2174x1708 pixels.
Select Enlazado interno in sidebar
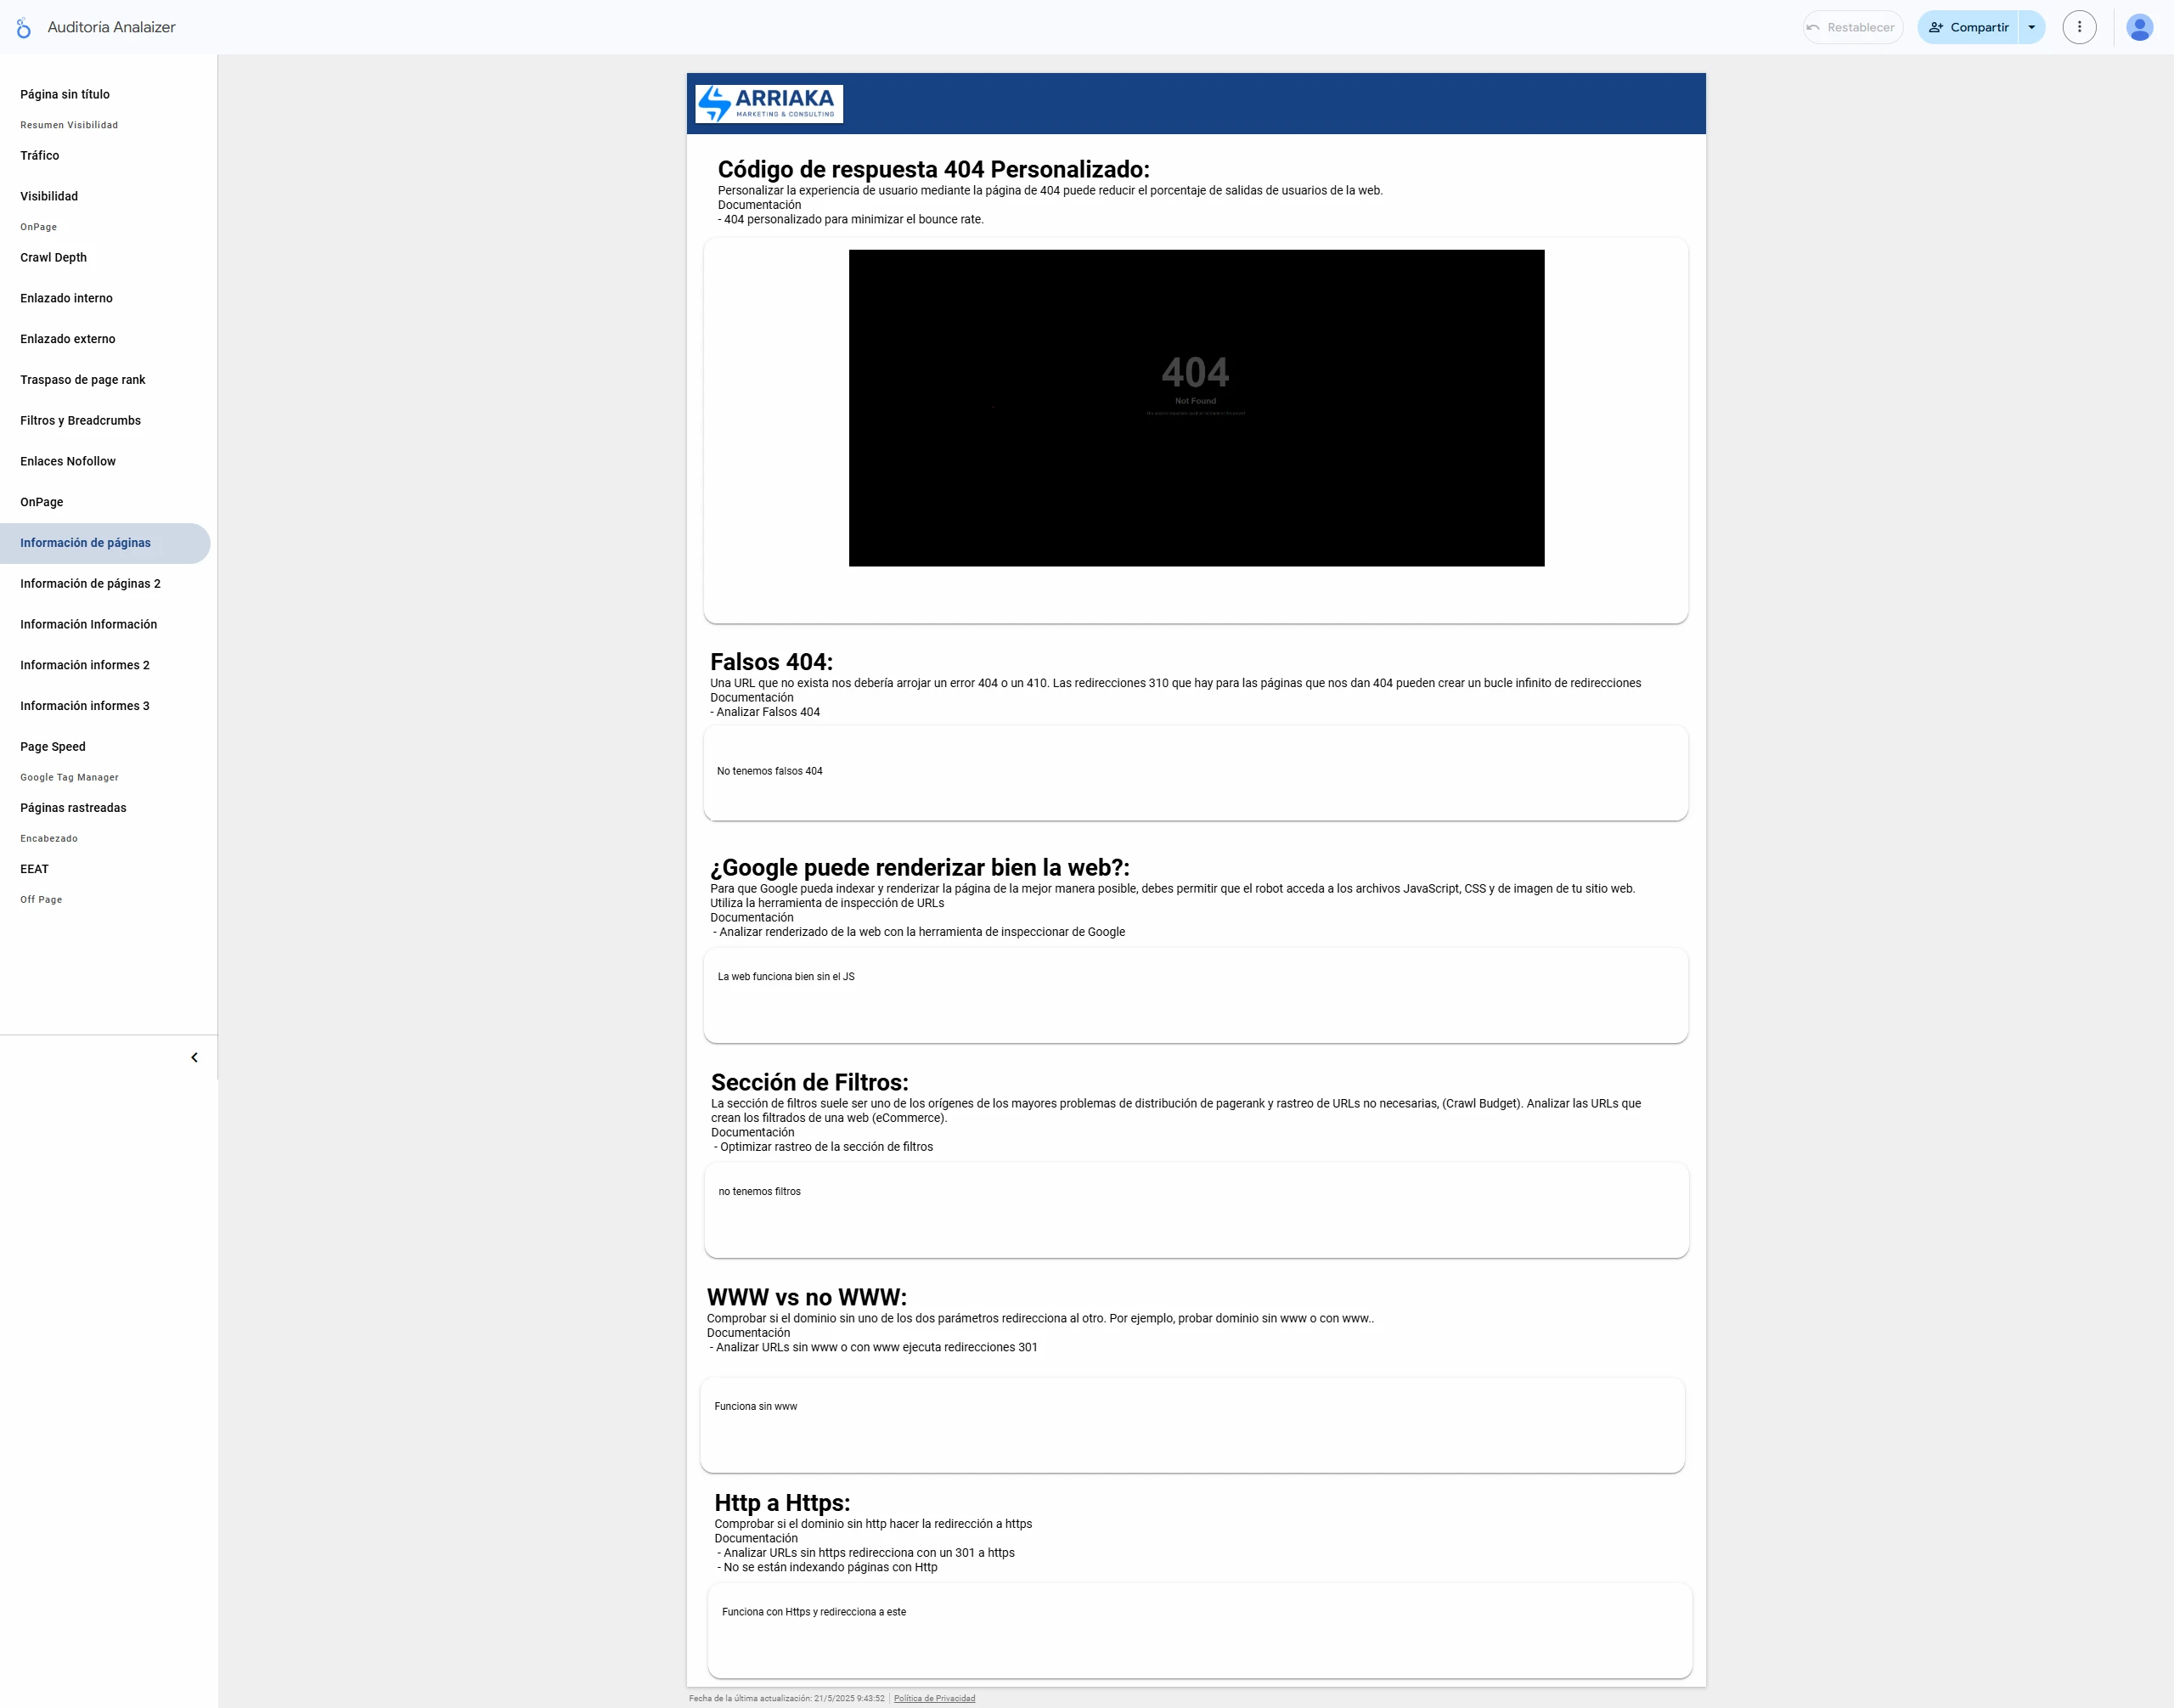(x=67, y=299)
